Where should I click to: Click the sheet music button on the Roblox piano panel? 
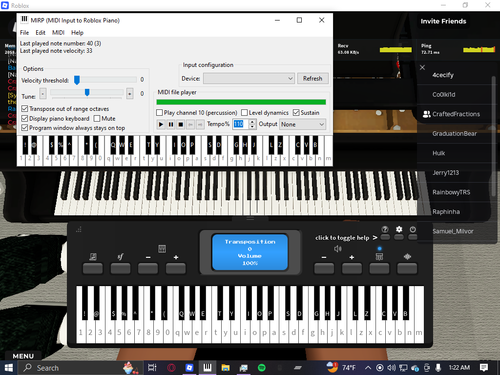(x=93, y=268)
